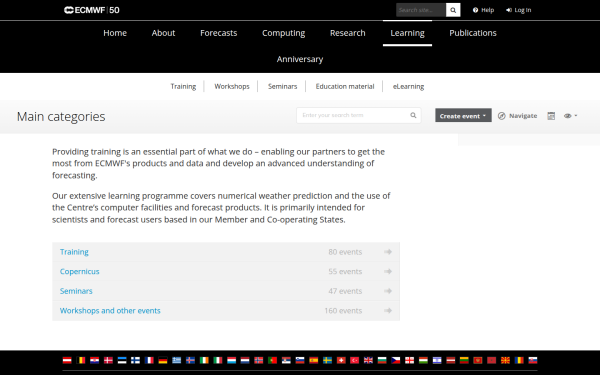Open the Education material tab

click(345, 86)
